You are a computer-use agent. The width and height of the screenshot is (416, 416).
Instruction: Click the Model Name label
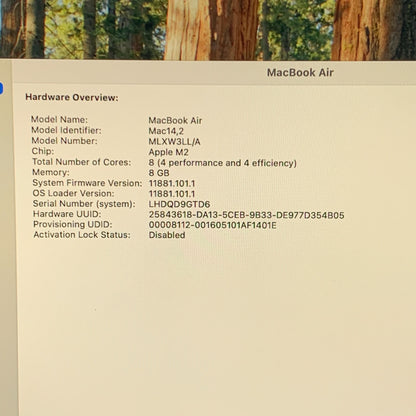[59, 119]
